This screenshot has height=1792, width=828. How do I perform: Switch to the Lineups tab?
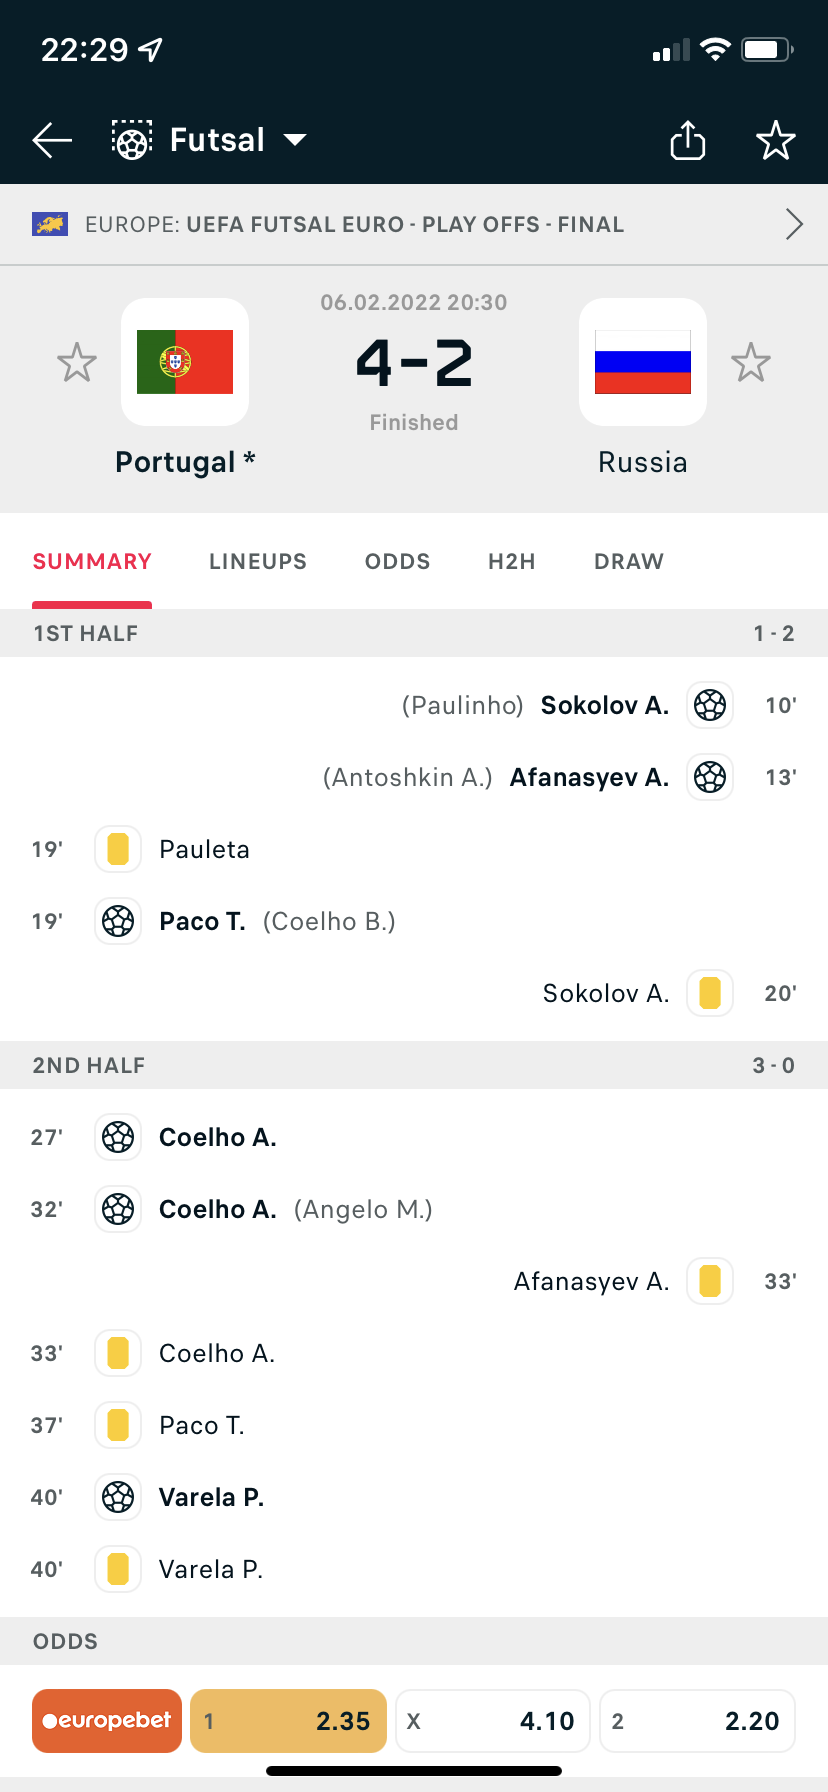(258, 562)
